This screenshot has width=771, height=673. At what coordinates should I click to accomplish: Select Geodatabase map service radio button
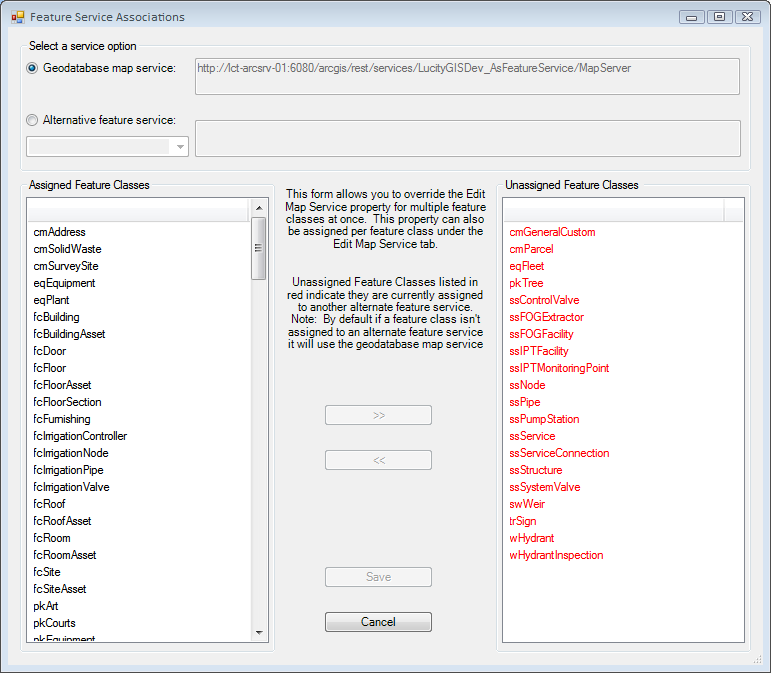point(32,68)
